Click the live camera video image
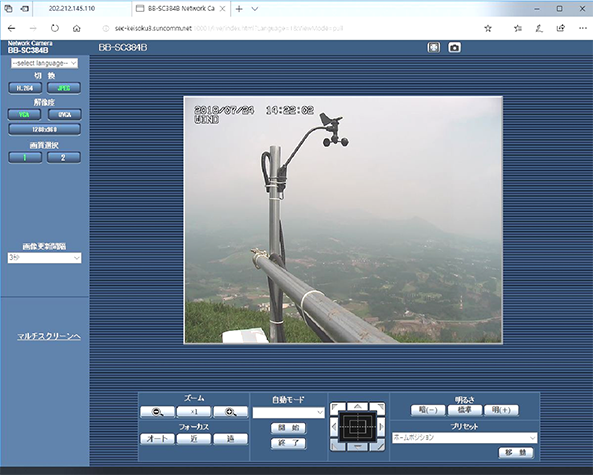 343,220
